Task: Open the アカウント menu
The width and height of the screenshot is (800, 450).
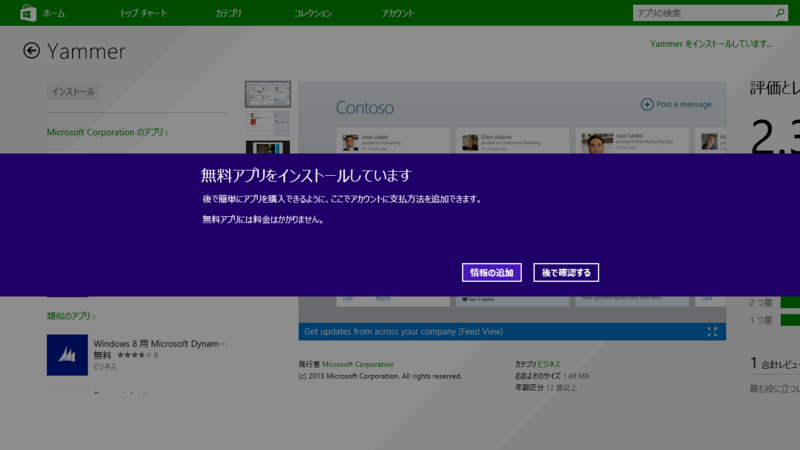Action: pyautogui.click(x=398, y=13)
